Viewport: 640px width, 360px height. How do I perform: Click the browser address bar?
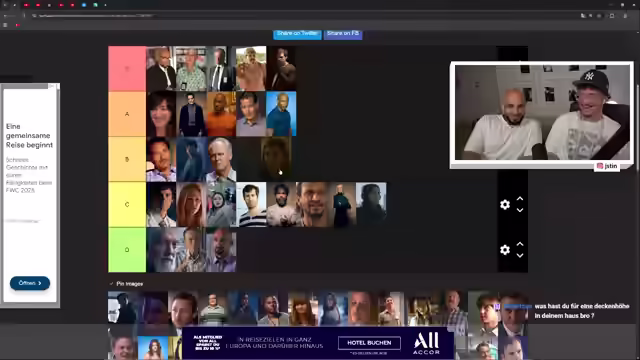[x=286, y=16]
